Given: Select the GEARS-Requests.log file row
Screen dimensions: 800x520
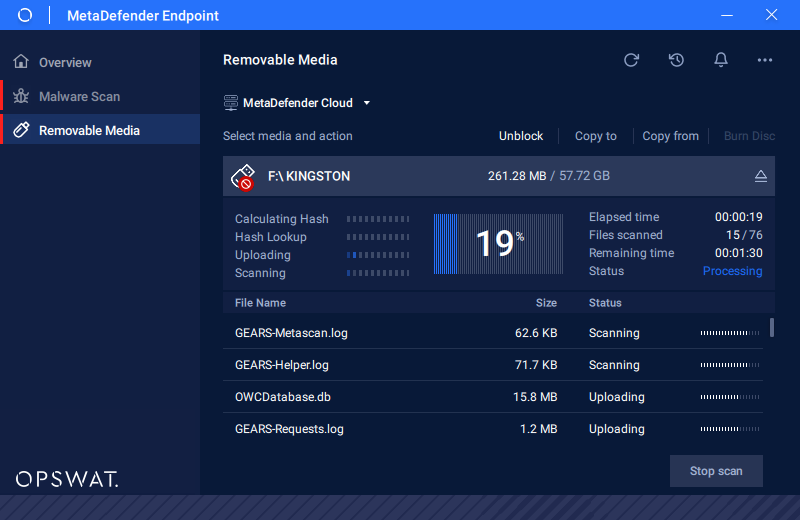Looking at the screenshot, I should pyautogui.click(x=493, y=429).
